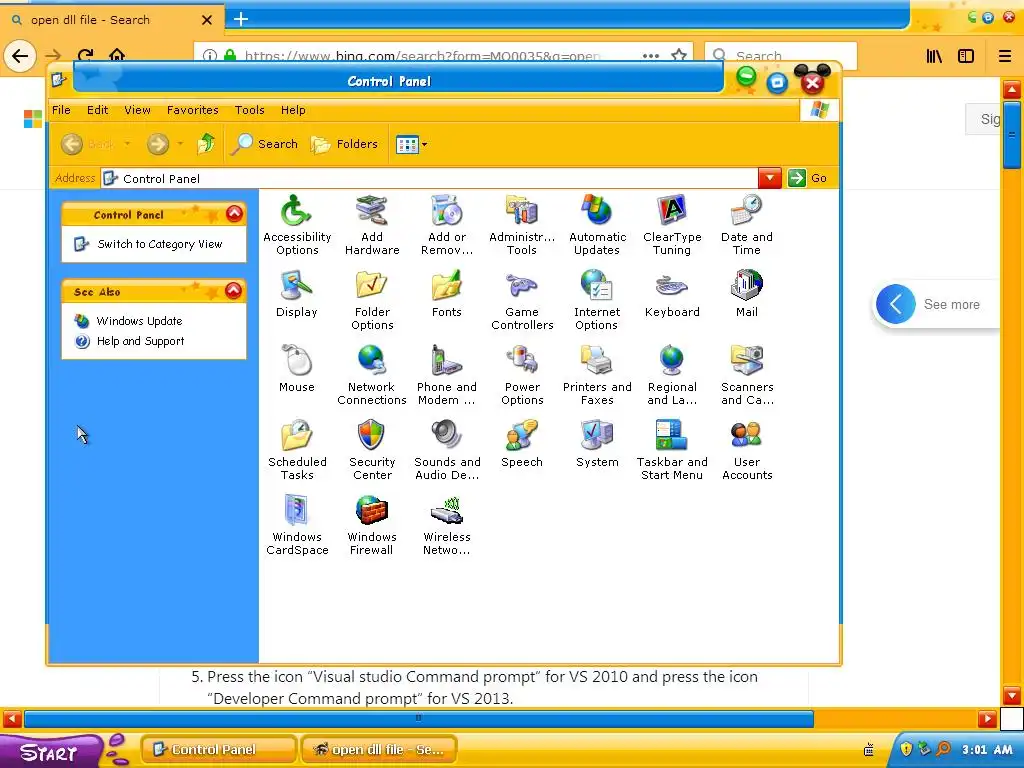Open Add Hardware applet

(372, 225)
